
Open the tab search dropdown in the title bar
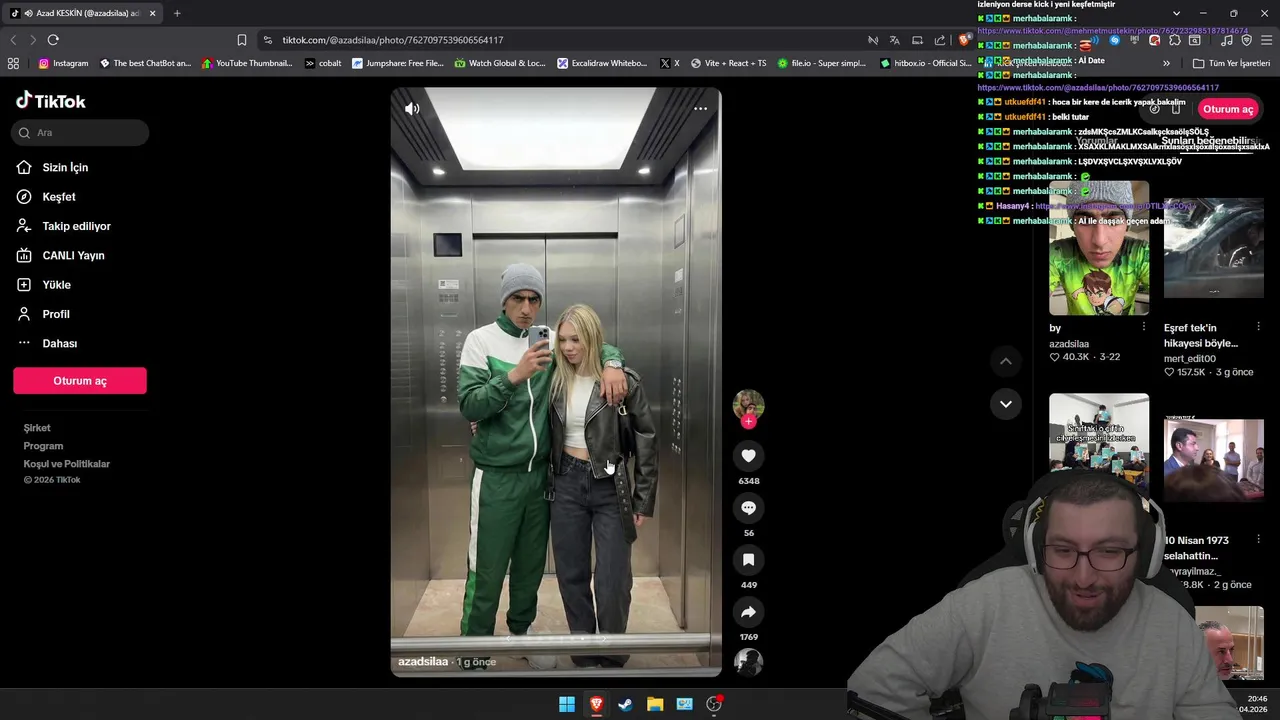pos(1176,13)
